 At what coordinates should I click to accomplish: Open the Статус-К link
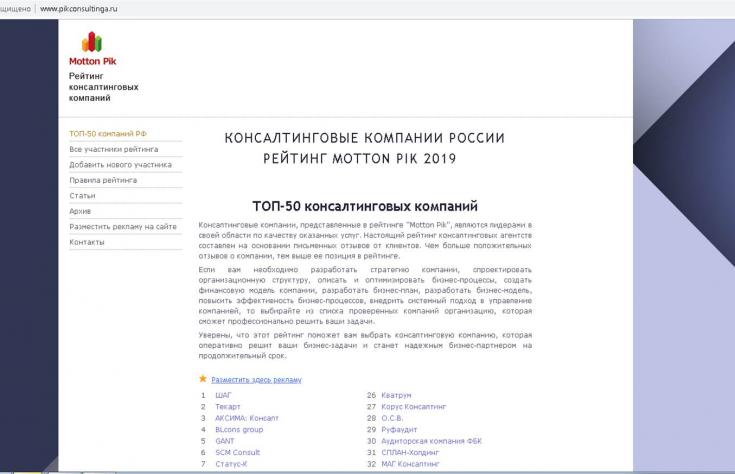[231, 464]
